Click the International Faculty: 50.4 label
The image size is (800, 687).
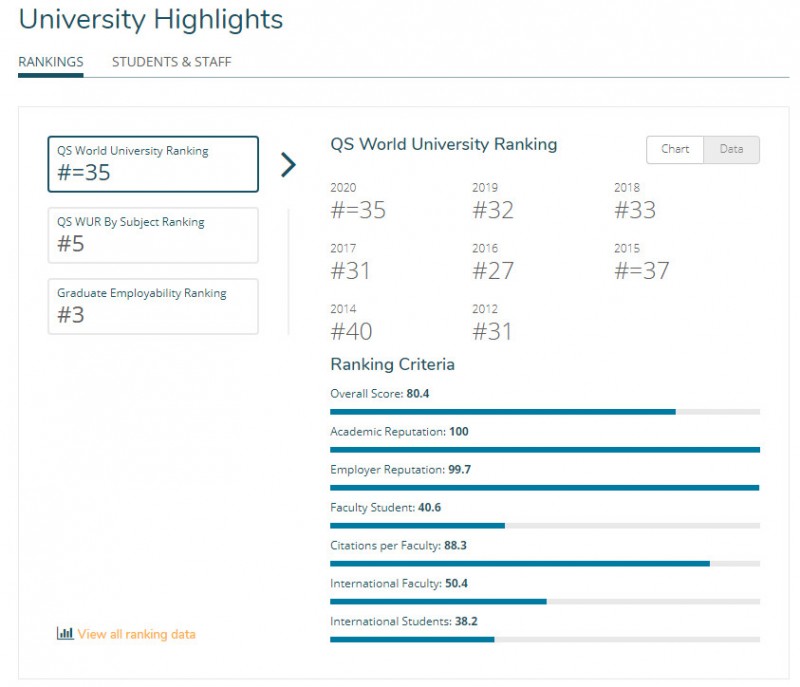coord(398,583)
